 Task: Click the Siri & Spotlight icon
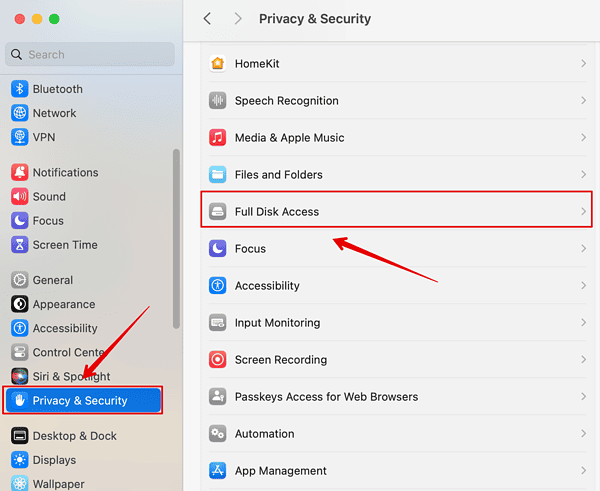click(x=19, y=376)
